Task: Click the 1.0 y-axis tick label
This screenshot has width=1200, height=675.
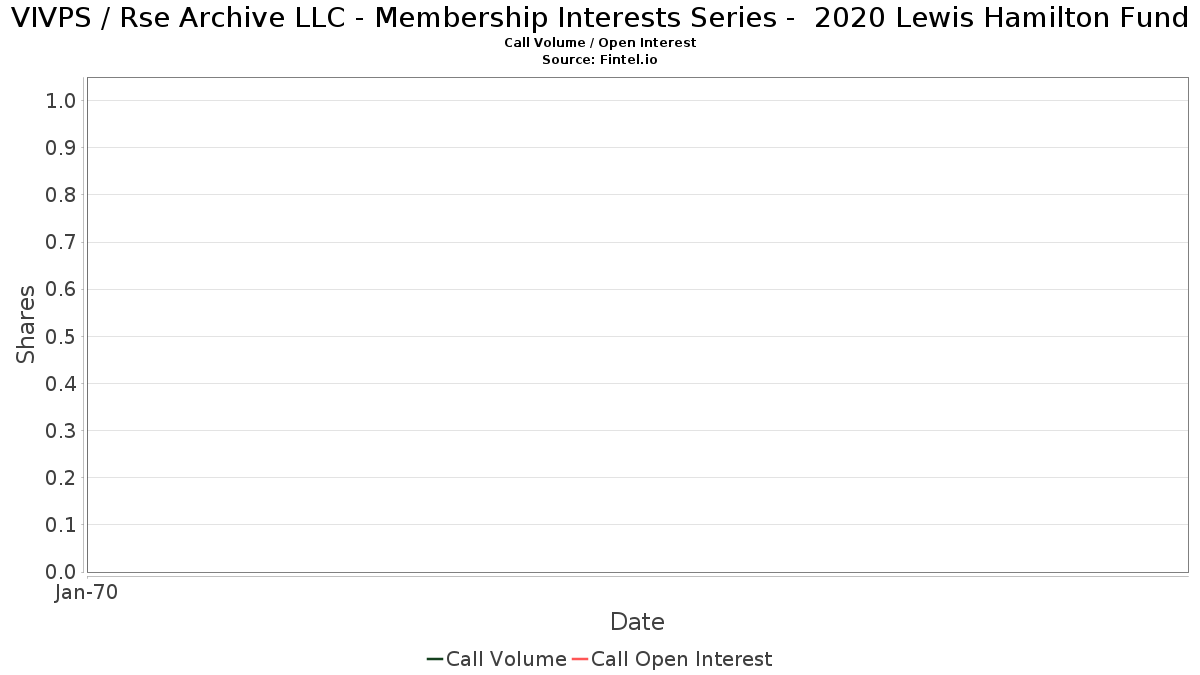Action: click(61, 100)
